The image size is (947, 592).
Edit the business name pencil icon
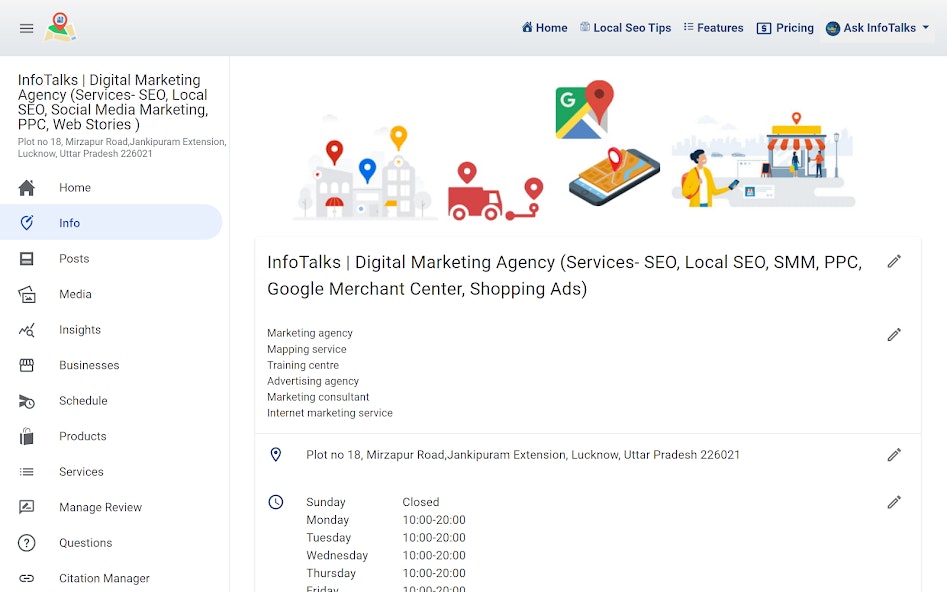click(894, 262)
